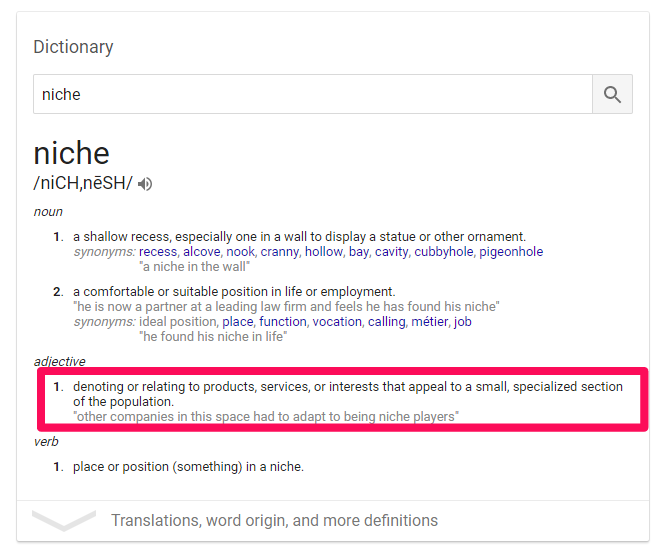657x547 pixels.
Task: Open the 'cranny' synonym link
Action: pos(279,251)
